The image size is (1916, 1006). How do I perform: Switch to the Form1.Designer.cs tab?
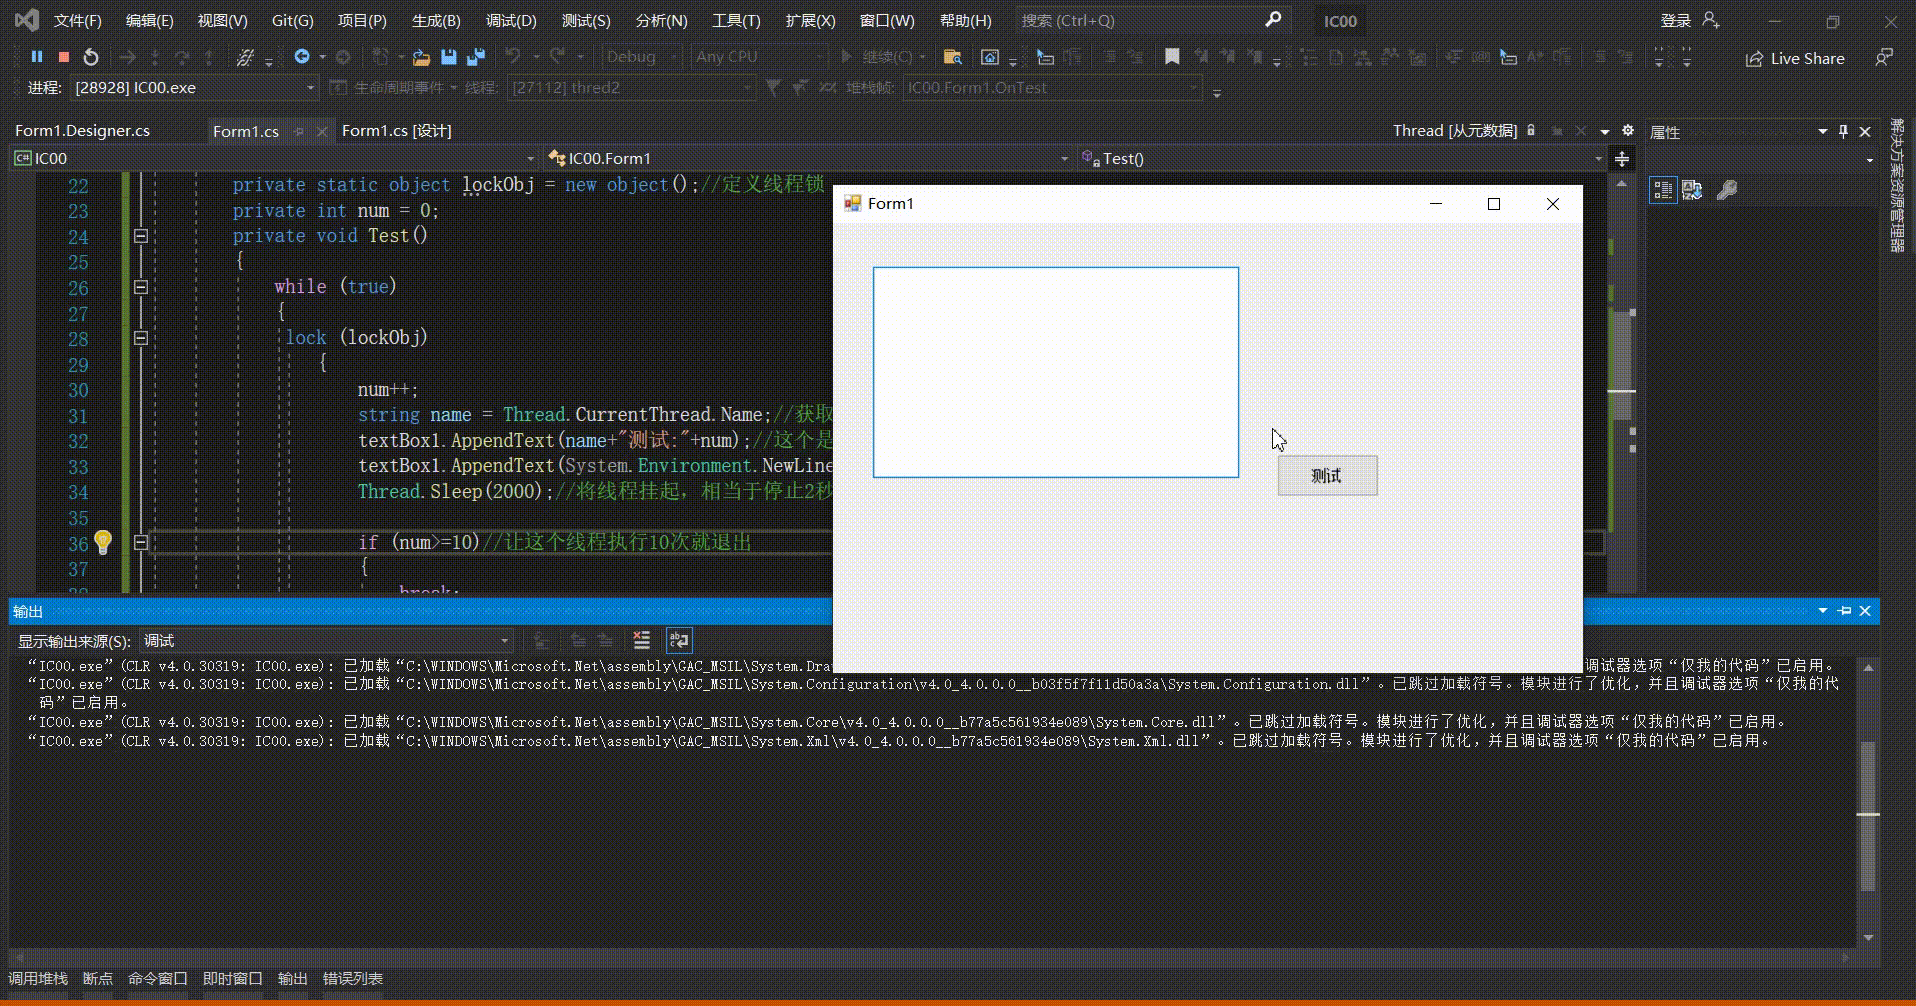pos(83,131)
